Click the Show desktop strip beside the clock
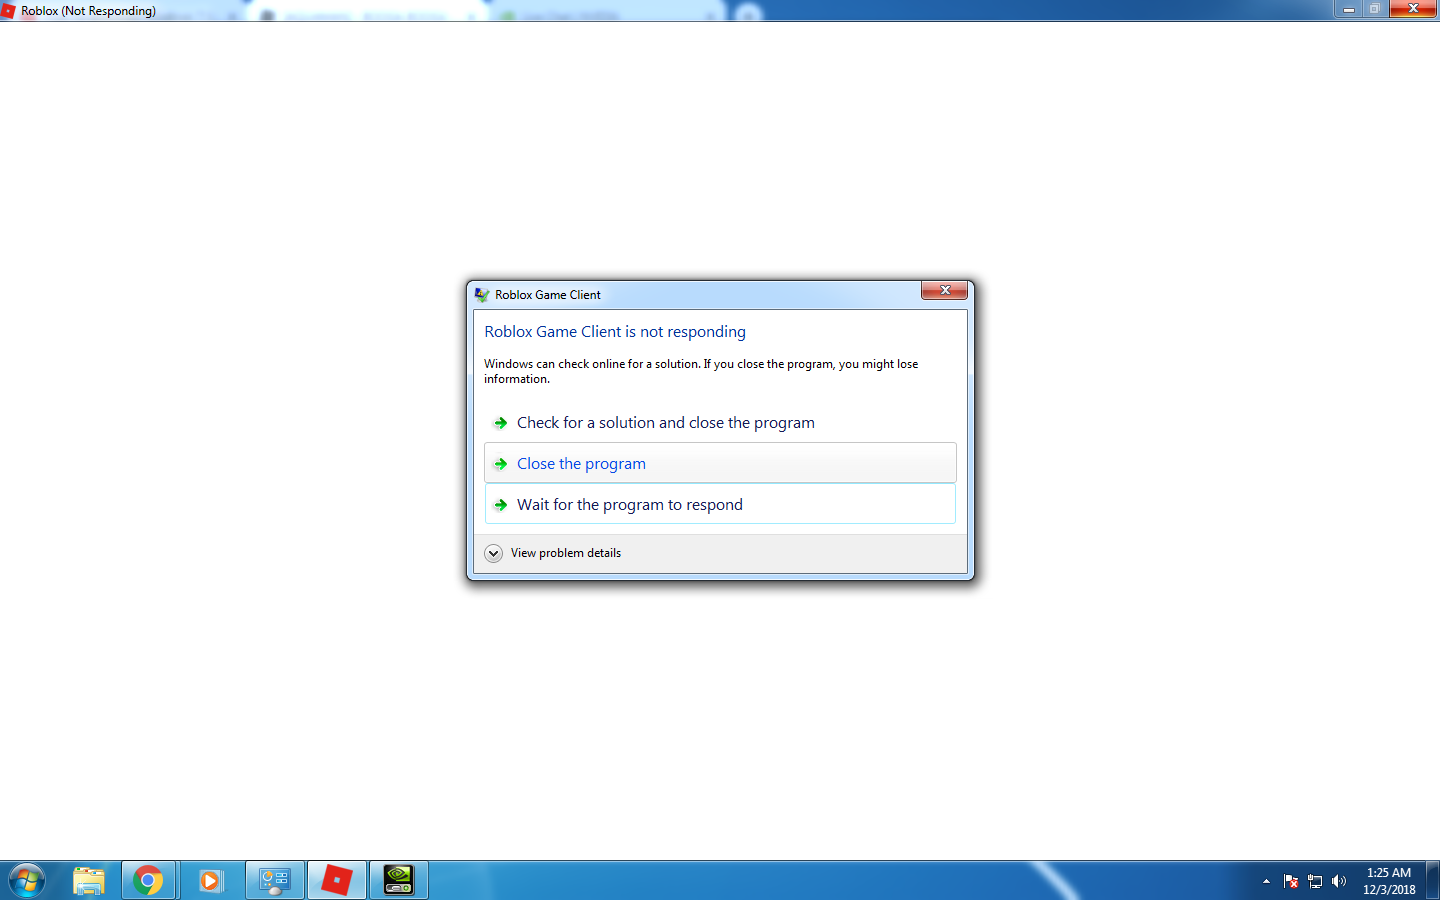This screenshot has width=1440, height=900. pos(1433,880)
